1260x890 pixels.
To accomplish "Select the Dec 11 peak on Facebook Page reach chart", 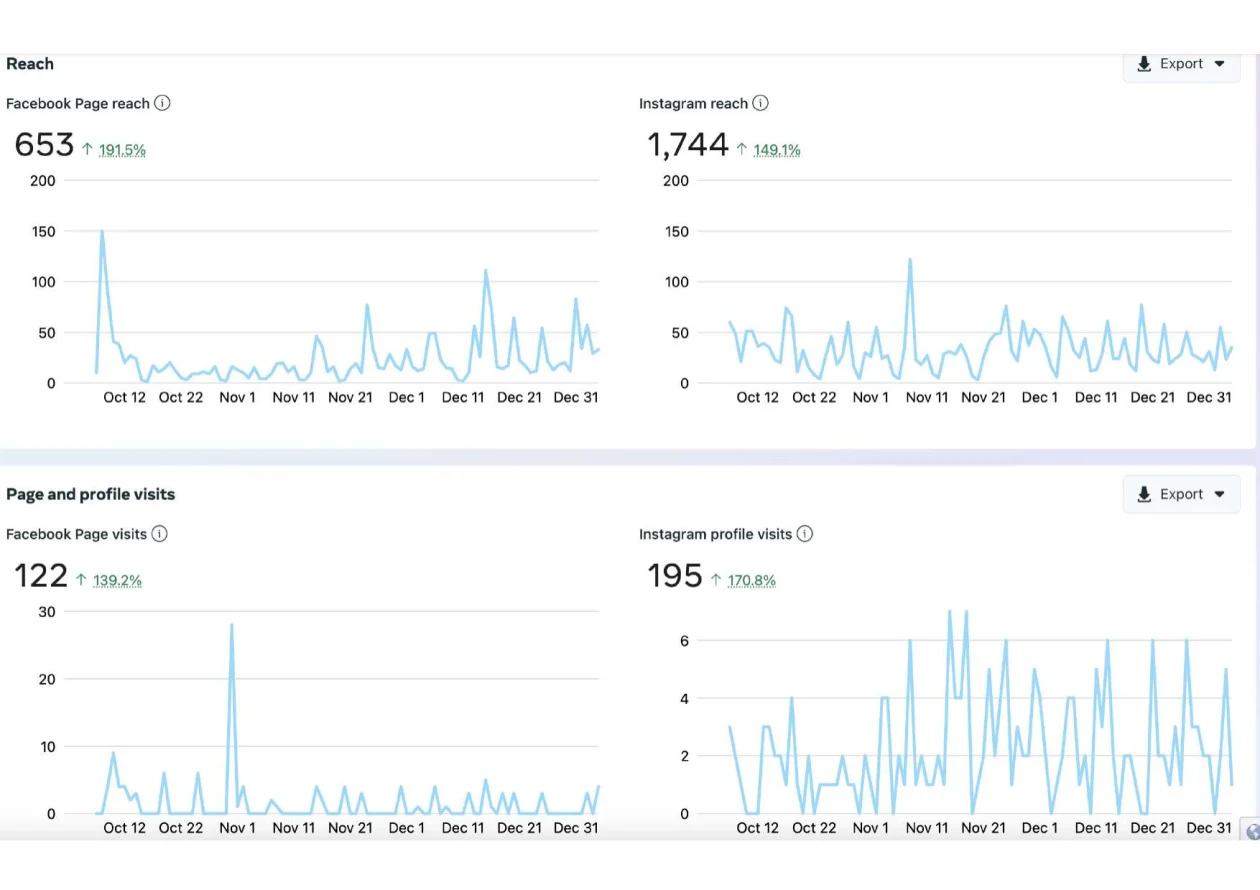I will [x=487, y=270].
